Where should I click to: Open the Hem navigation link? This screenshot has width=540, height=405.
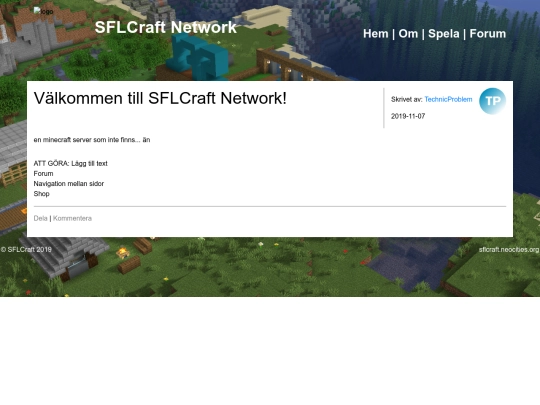[375, 34]
